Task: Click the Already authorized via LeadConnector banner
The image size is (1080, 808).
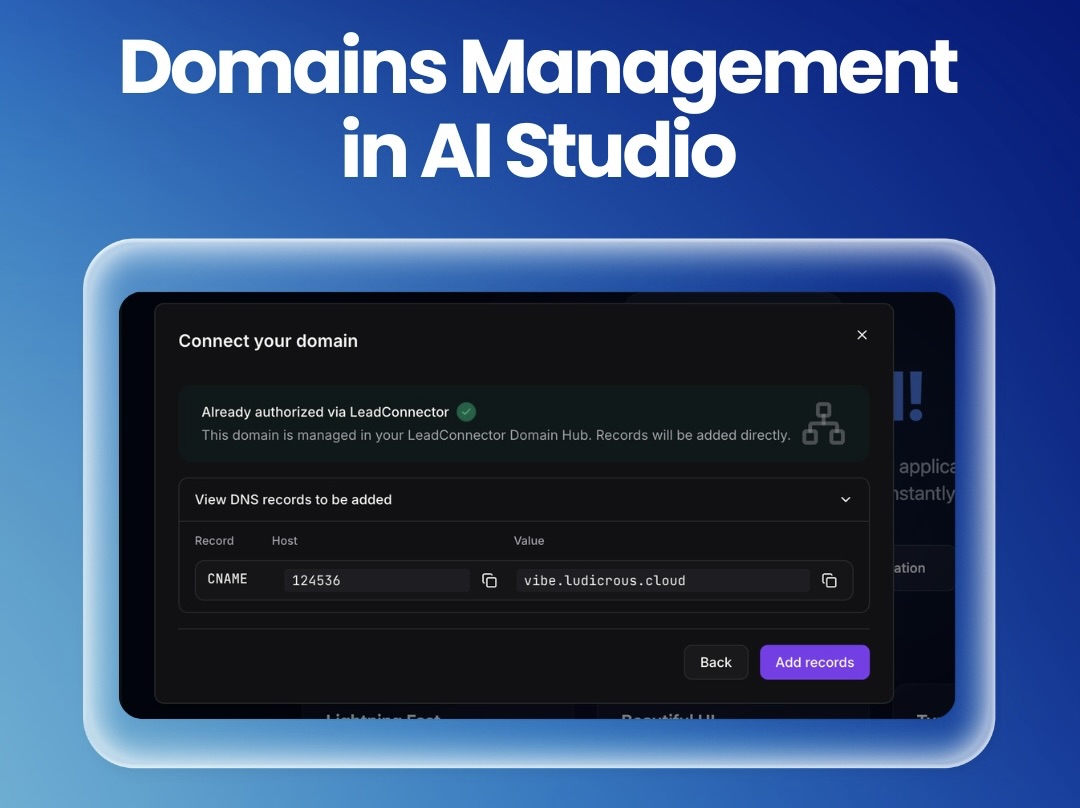Action: [525, 423]
